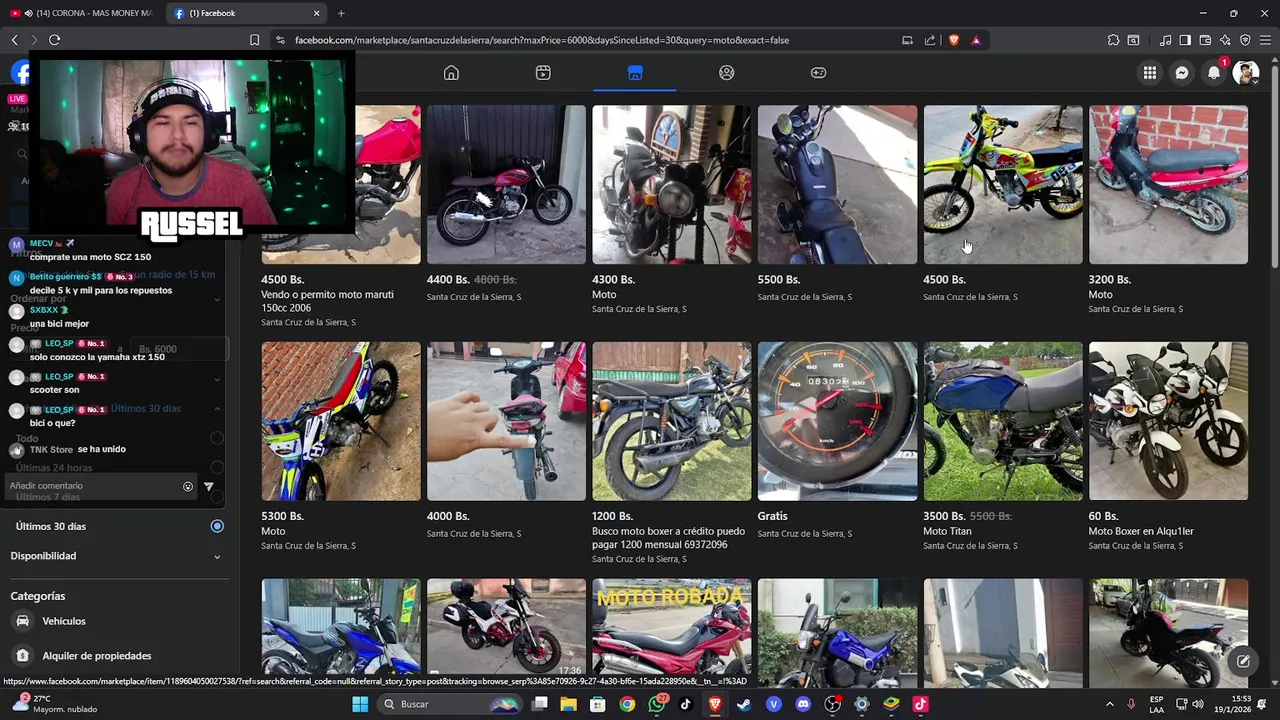The image size is (1280, 720).
Task: Open the Marketplace tab icon
Action: [635, 73]
